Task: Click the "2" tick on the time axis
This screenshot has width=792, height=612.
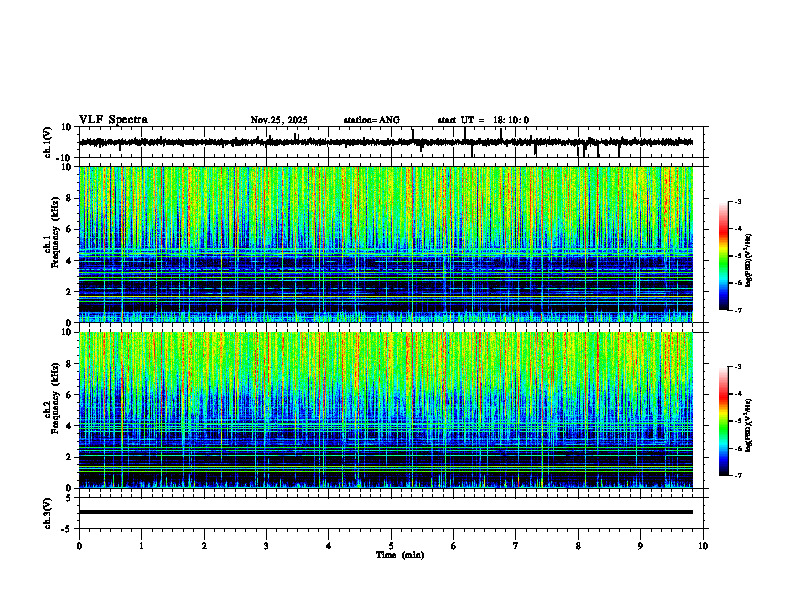Action: (x=204, y=546)
